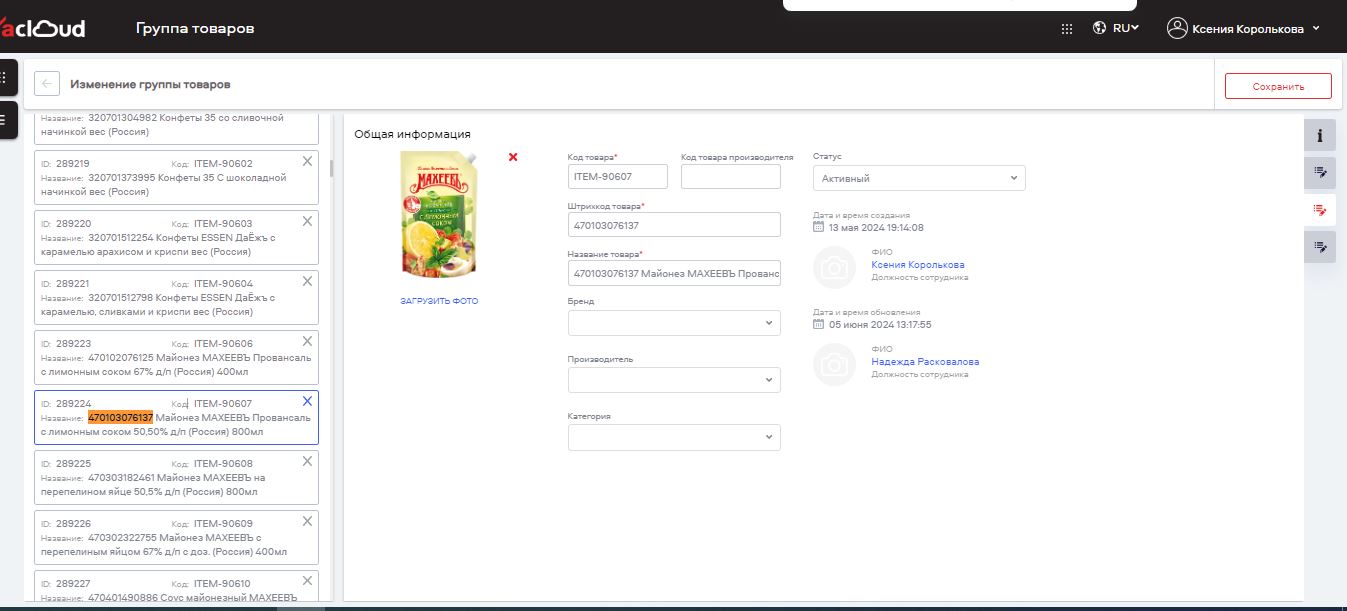The height and width of the screenshot is (611, 1347).
Task: Go back using the arrow button
Action: pos(47,84)
